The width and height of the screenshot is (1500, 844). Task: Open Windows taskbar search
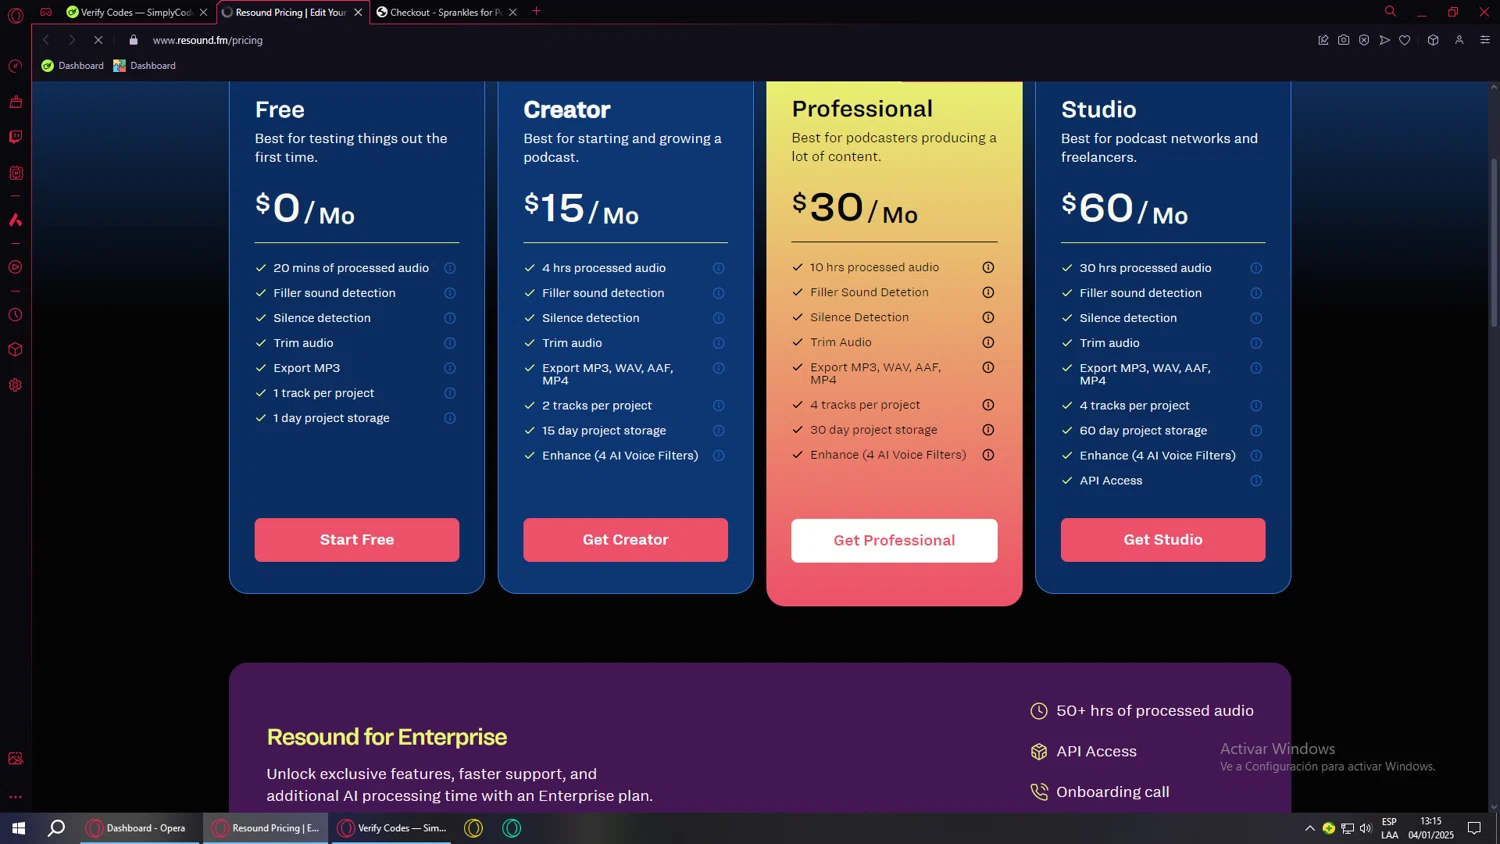point(57,828)
